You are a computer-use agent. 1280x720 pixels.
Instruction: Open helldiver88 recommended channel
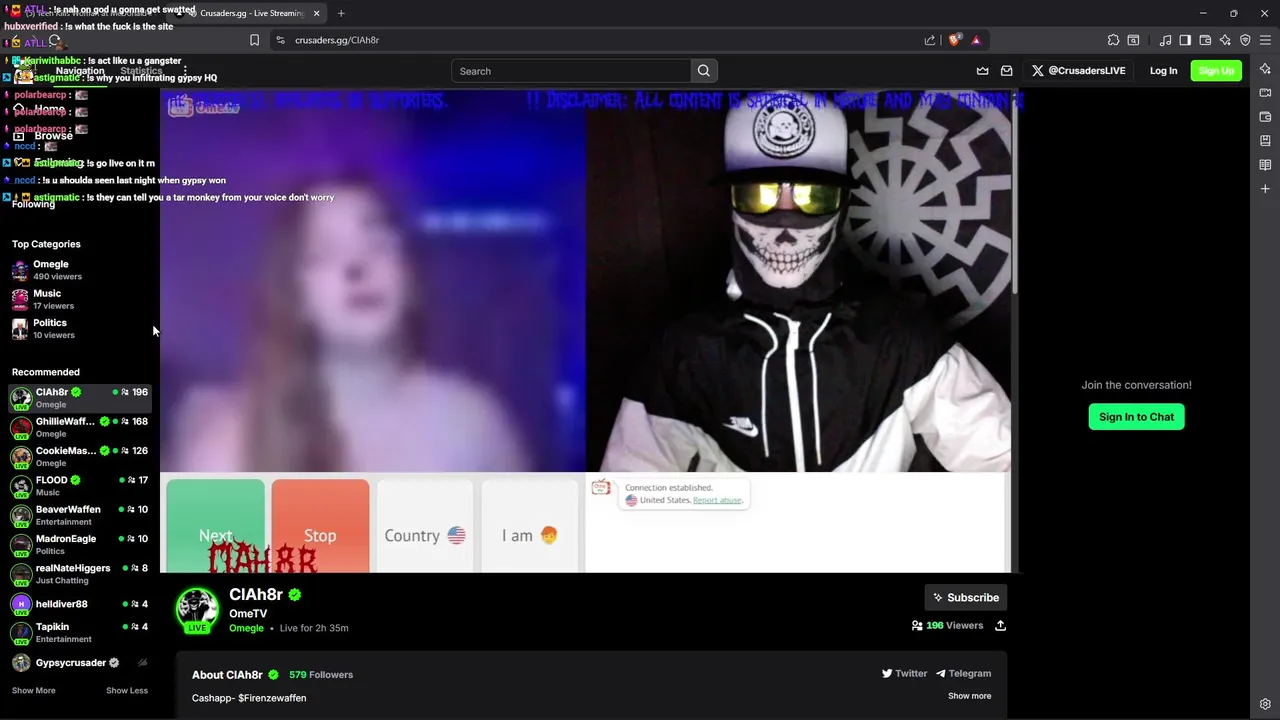coord(79,604)
